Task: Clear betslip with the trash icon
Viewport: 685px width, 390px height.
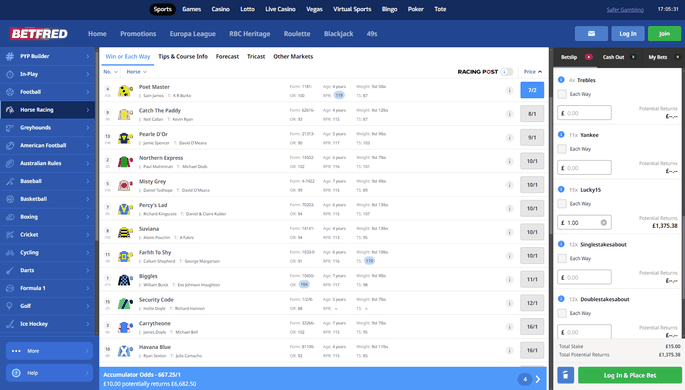Action: click(x=565, y=375)
